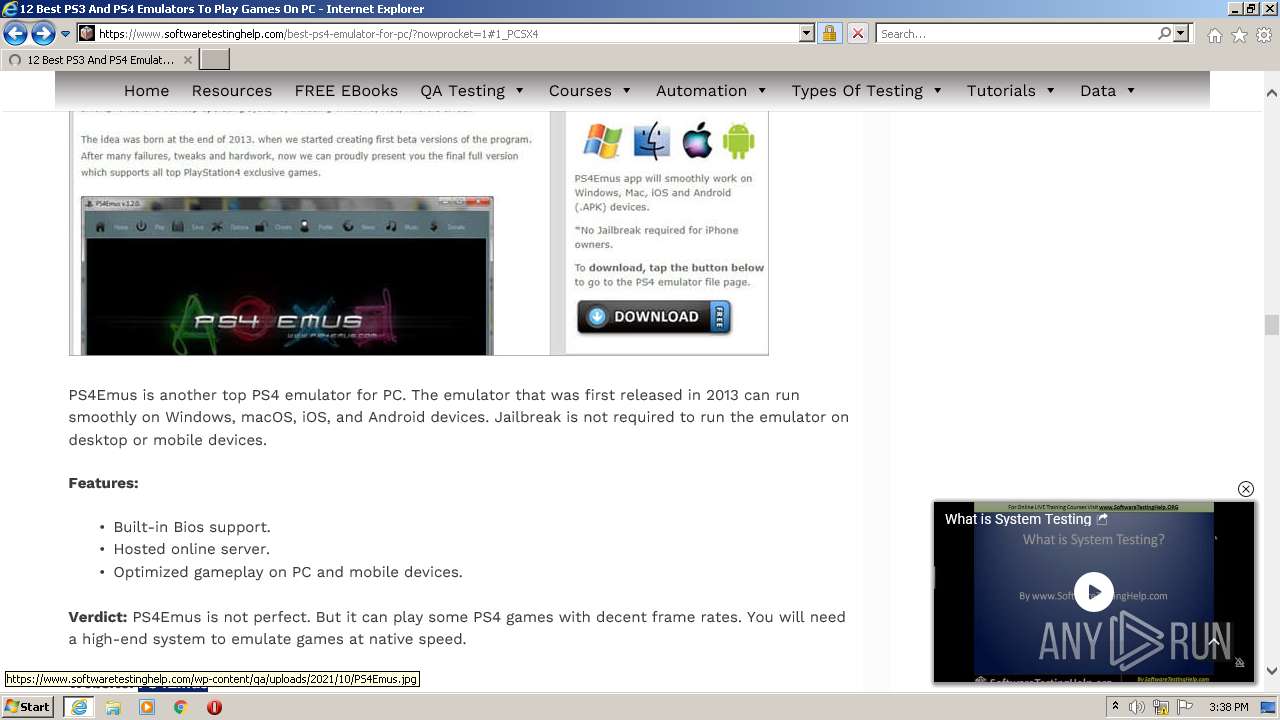The height and width of the screenshot is (720, 1280).
Task: Close the current browser tab
Action: [x=187, y=60]
